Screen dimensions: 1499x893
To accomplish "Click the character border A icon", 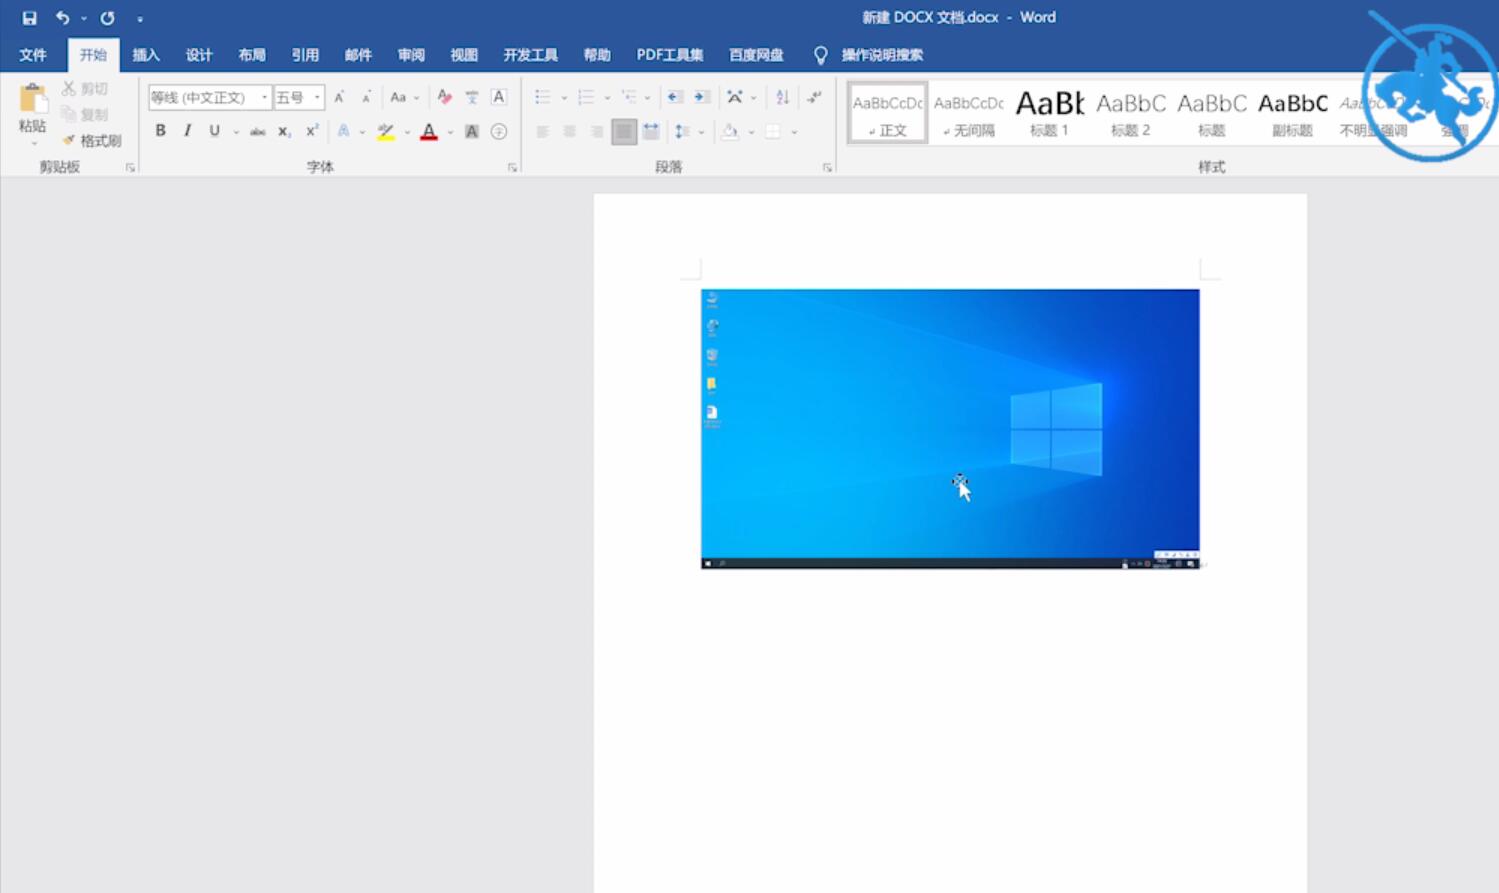I will [x=499, y=97].
